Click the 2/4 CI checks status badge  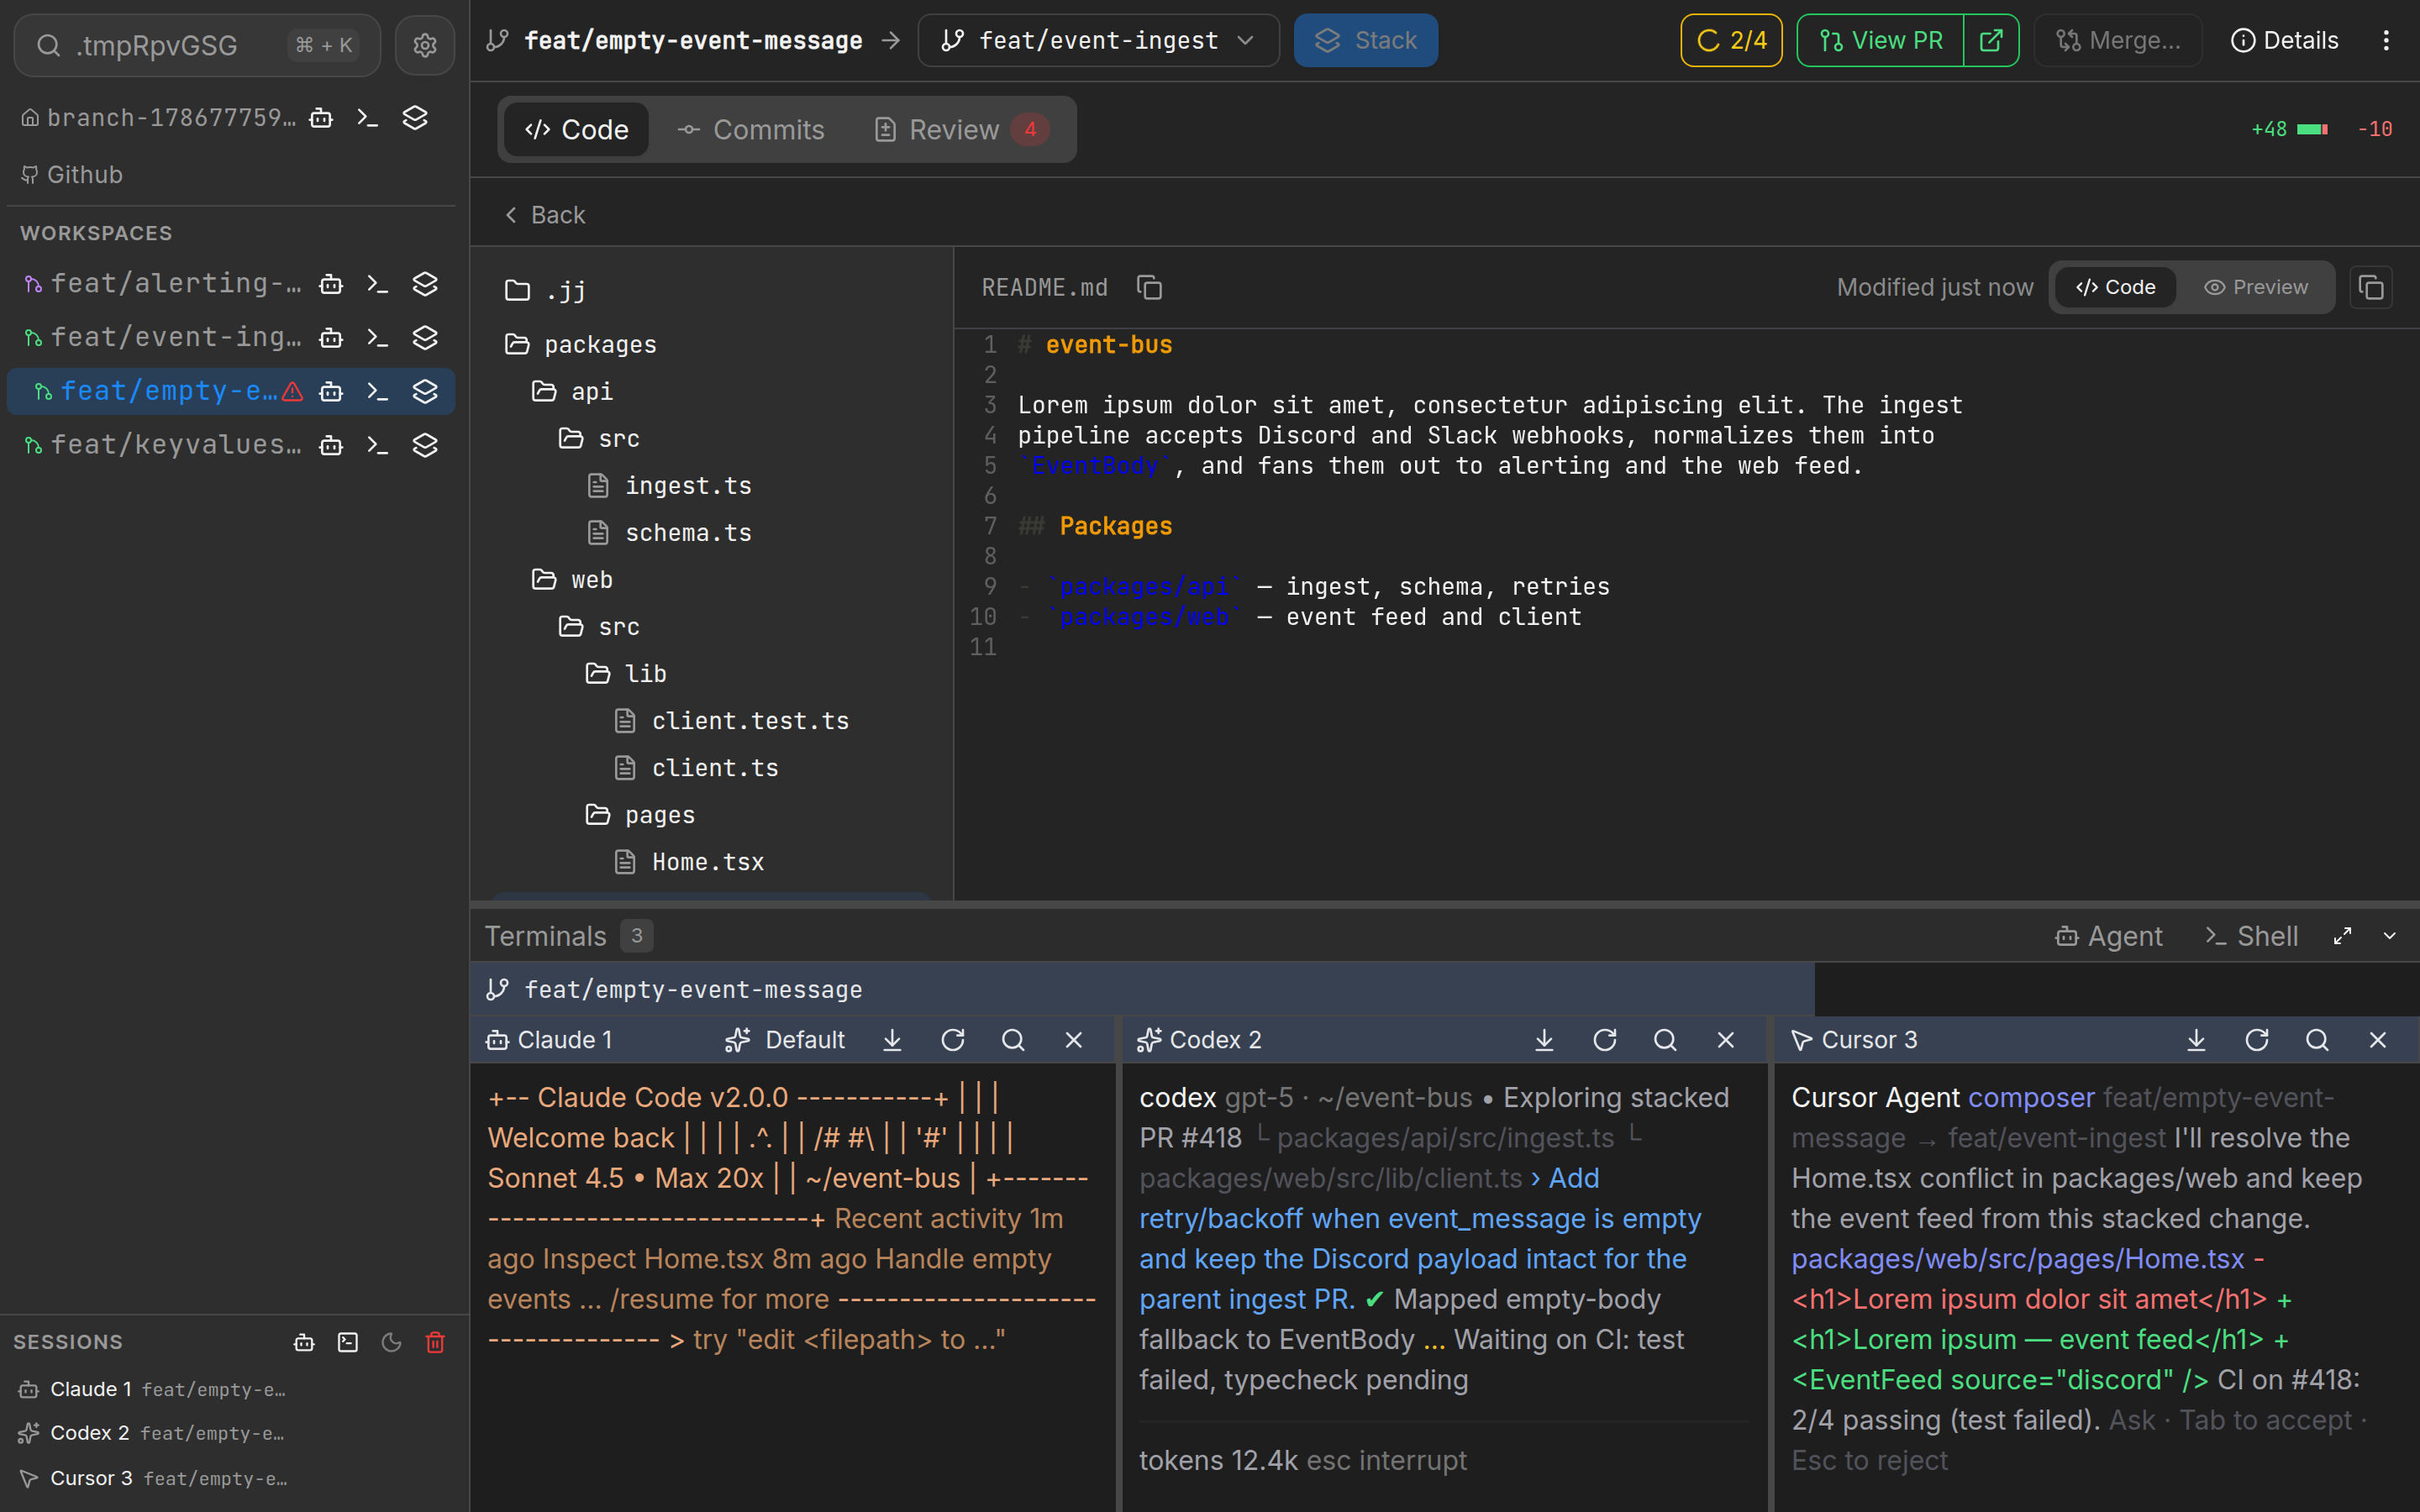point(1731,41)
